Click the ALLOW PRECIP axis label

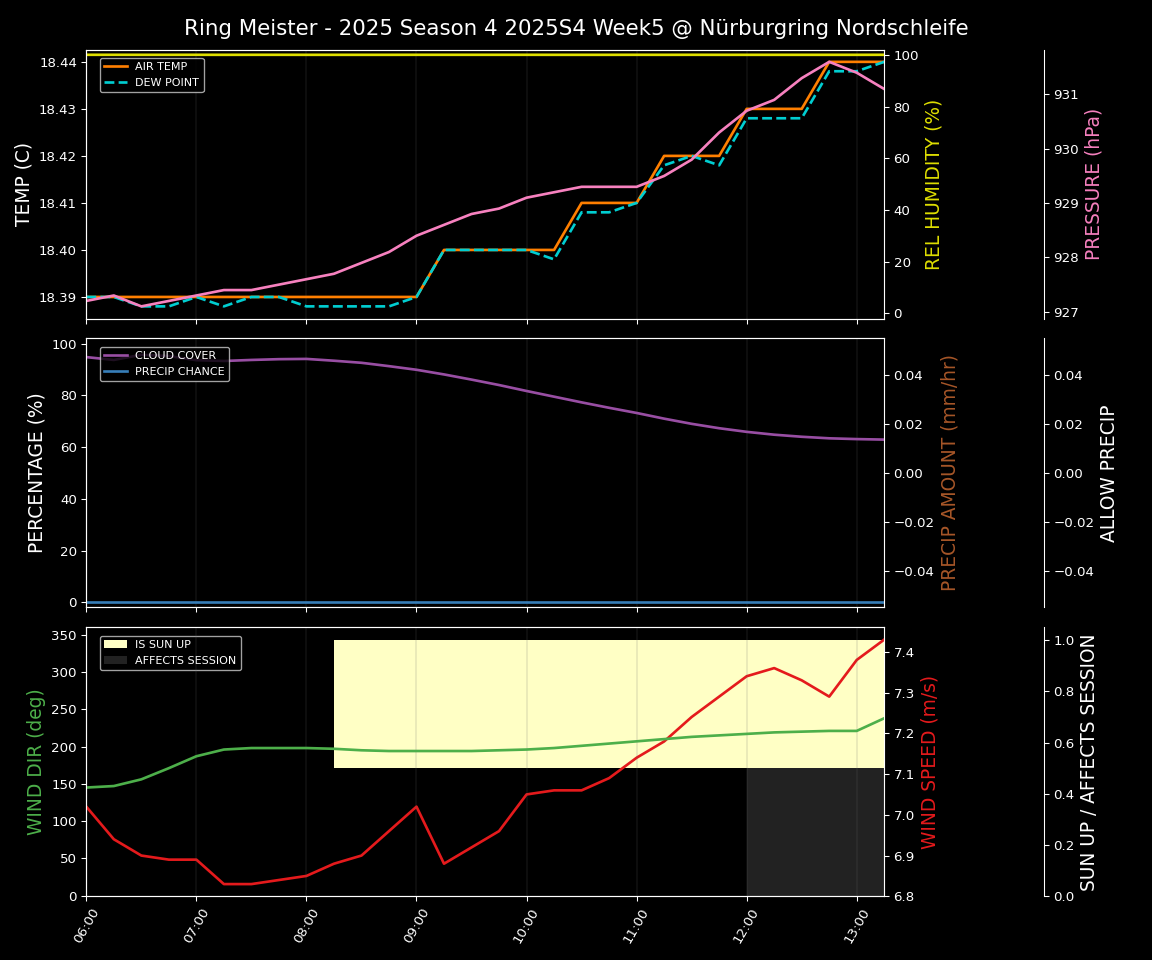(x=1108, y=473)
